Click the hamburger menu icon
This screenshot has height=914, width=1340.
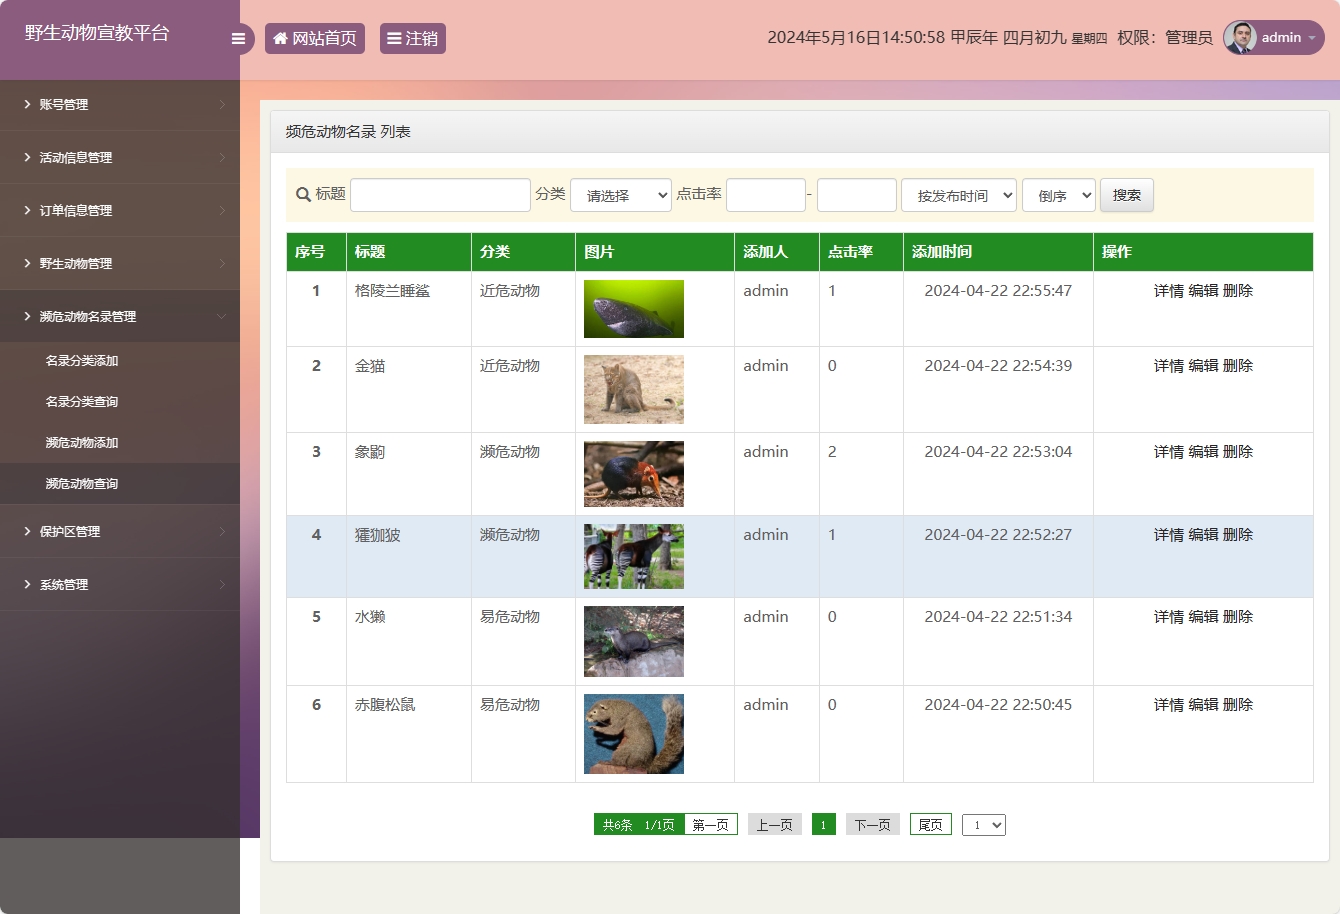coord(238,38)
